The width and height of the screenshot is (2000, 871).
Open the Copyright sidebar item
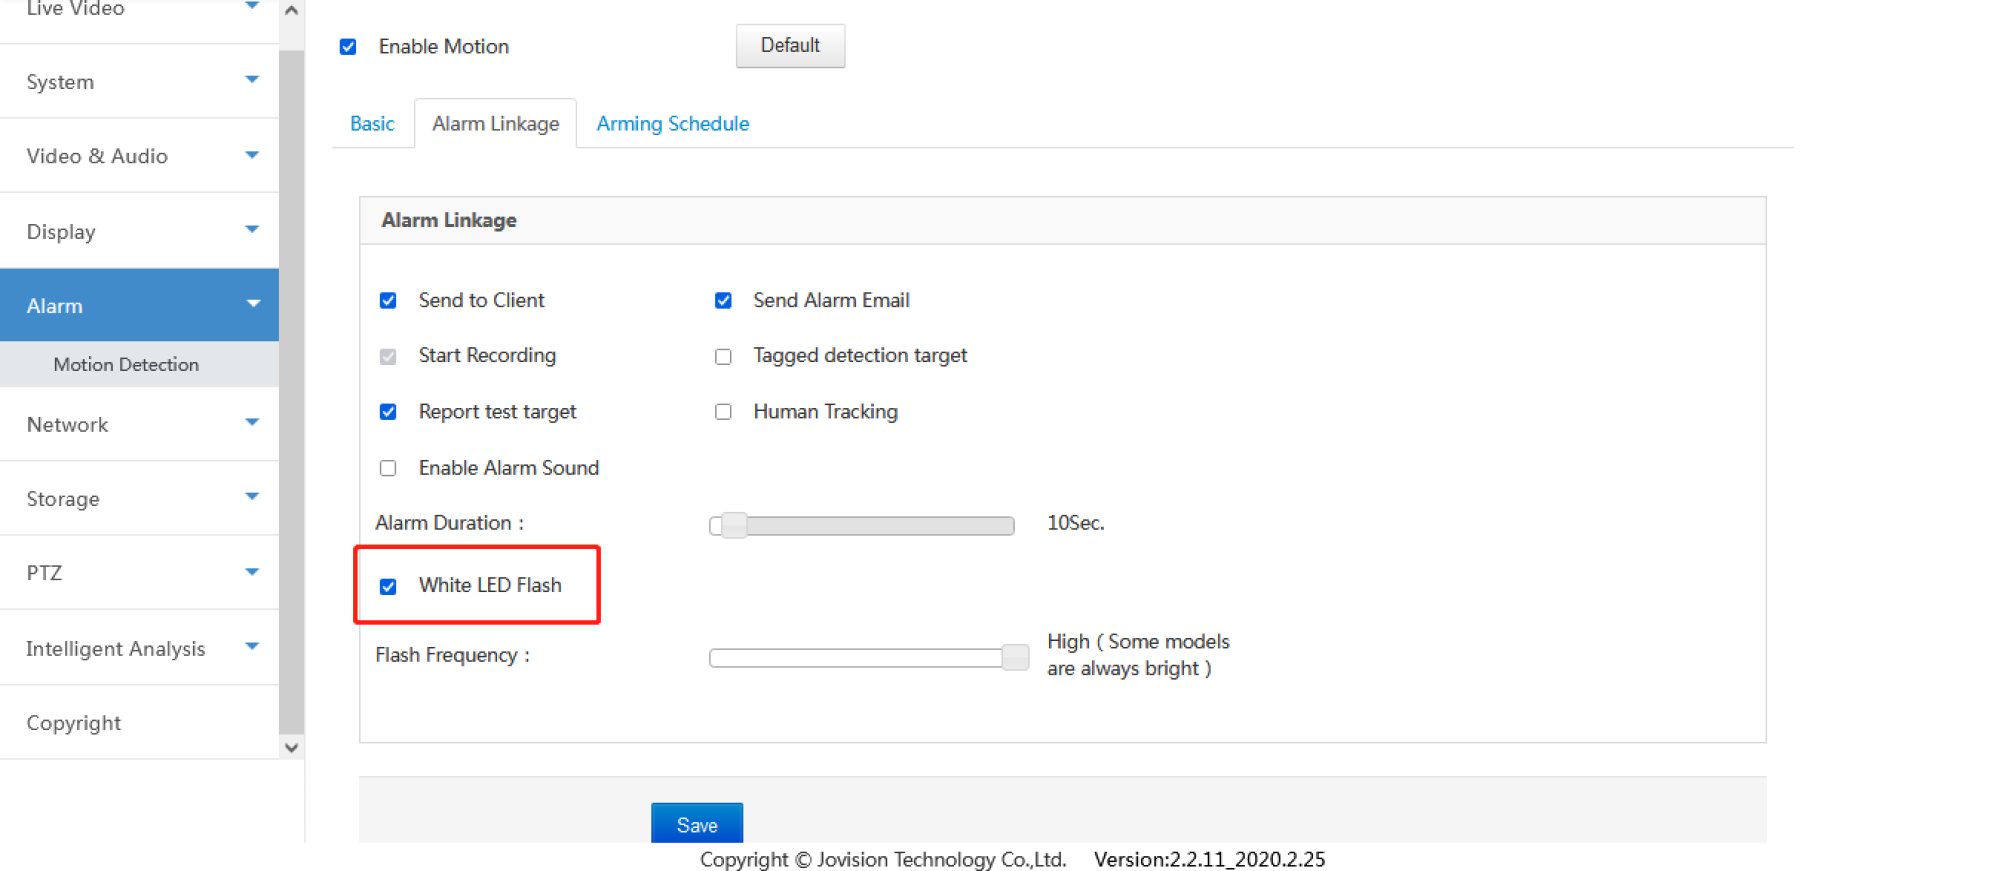[x=74, y=723]
